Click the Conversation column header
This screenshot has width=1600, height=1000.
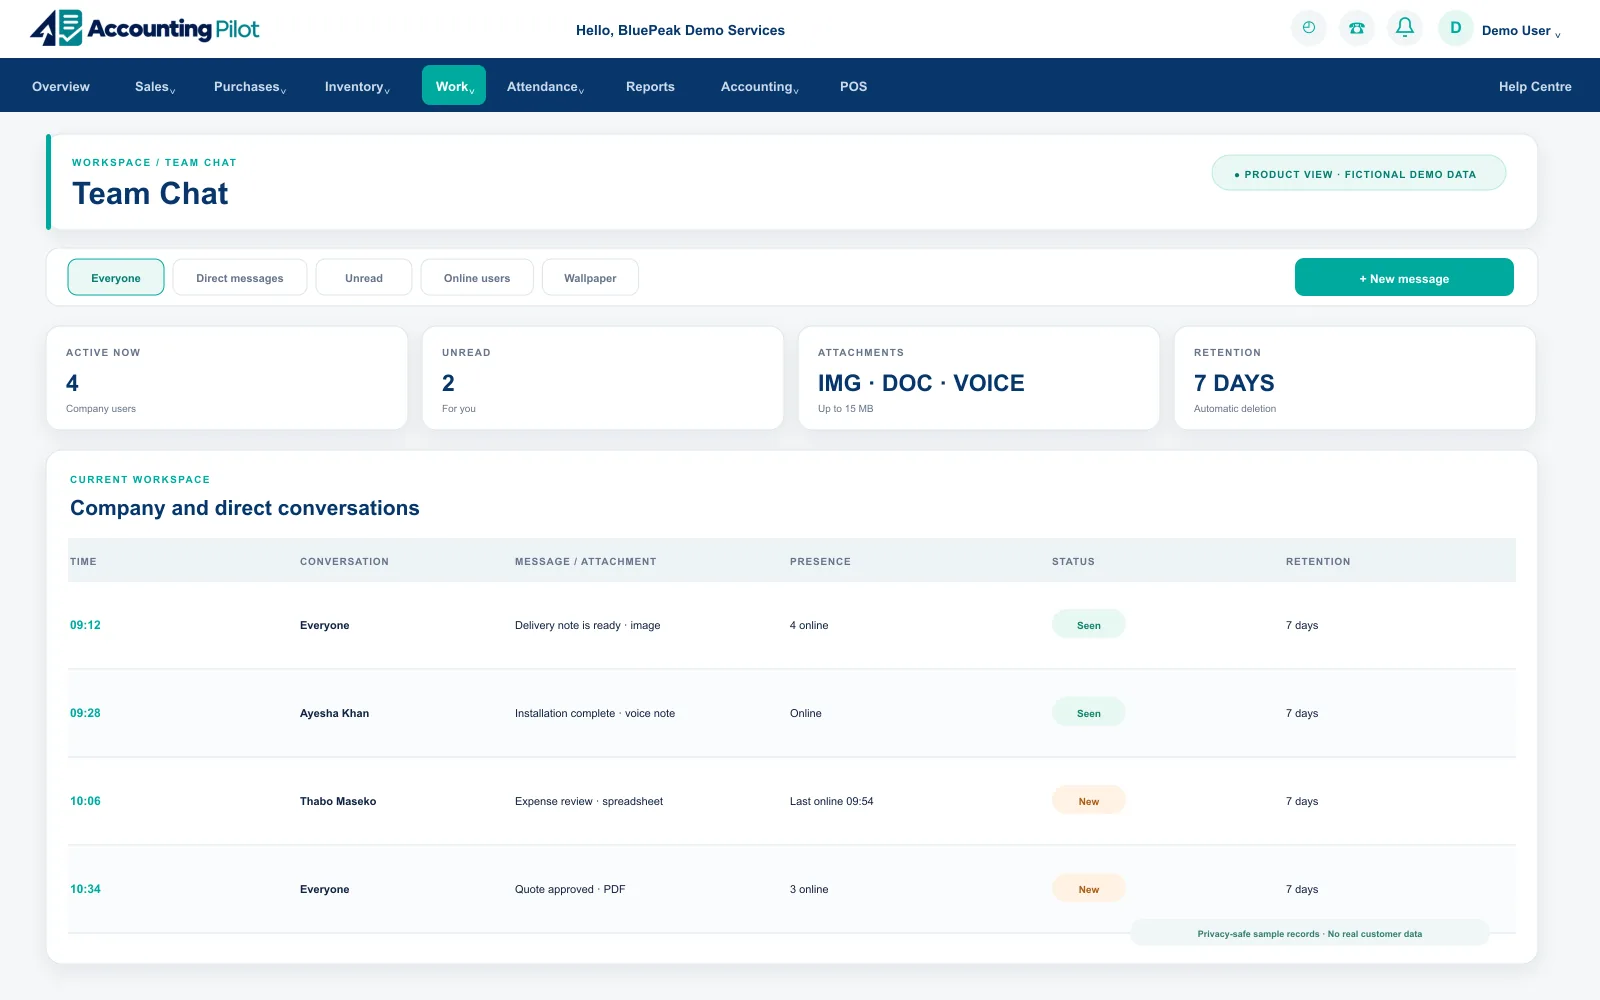click(344, 561)
